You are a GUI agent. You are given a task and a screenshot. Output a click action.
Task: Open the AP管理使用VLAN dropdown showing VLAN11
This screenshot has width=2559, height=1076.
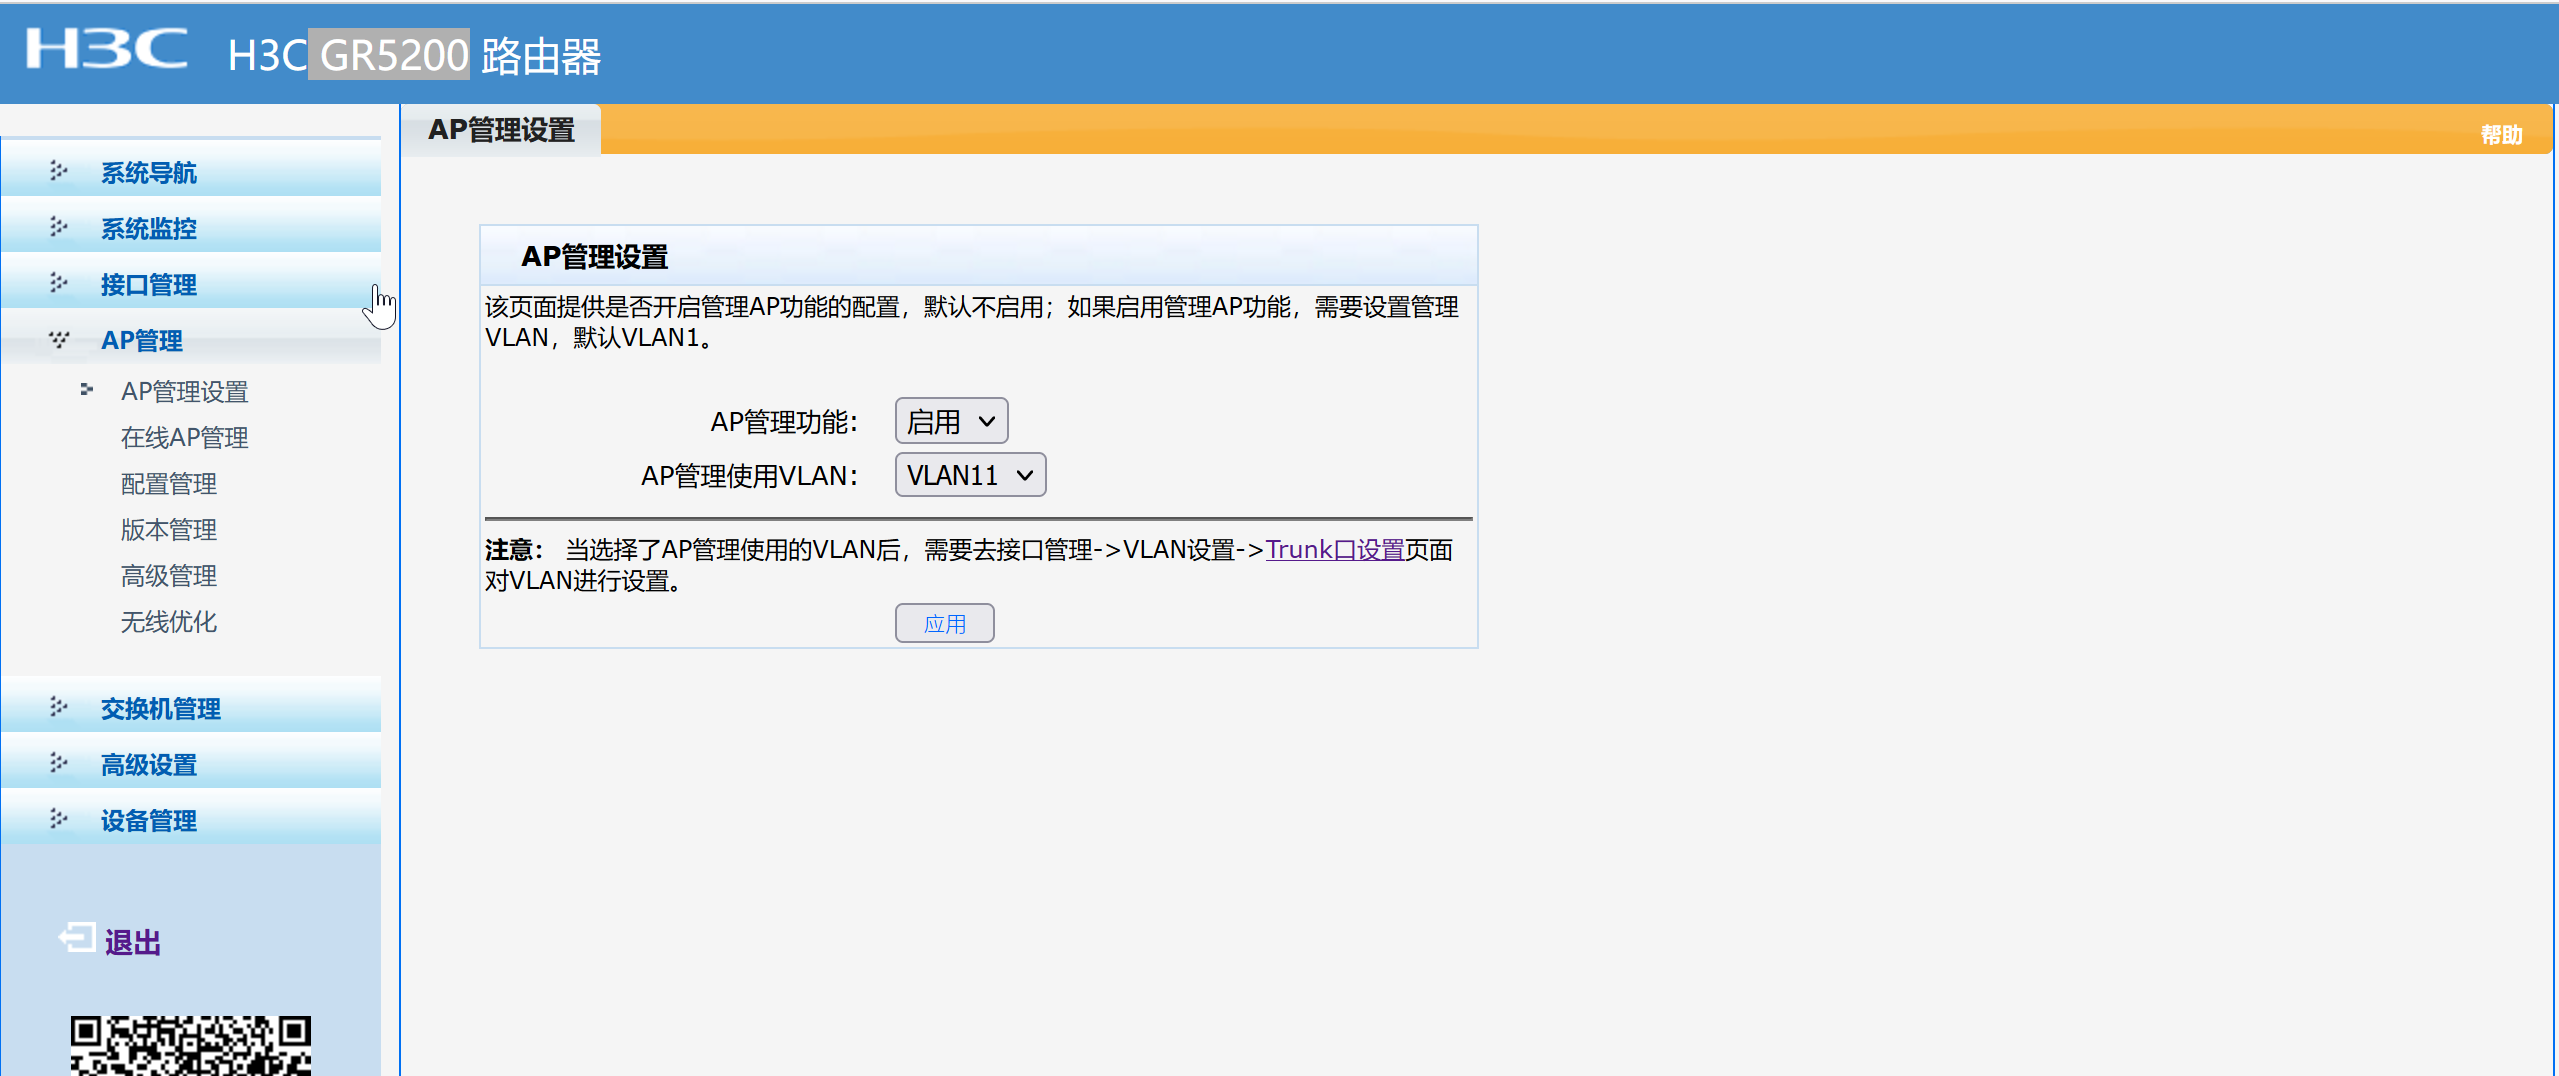pos(970,475)
